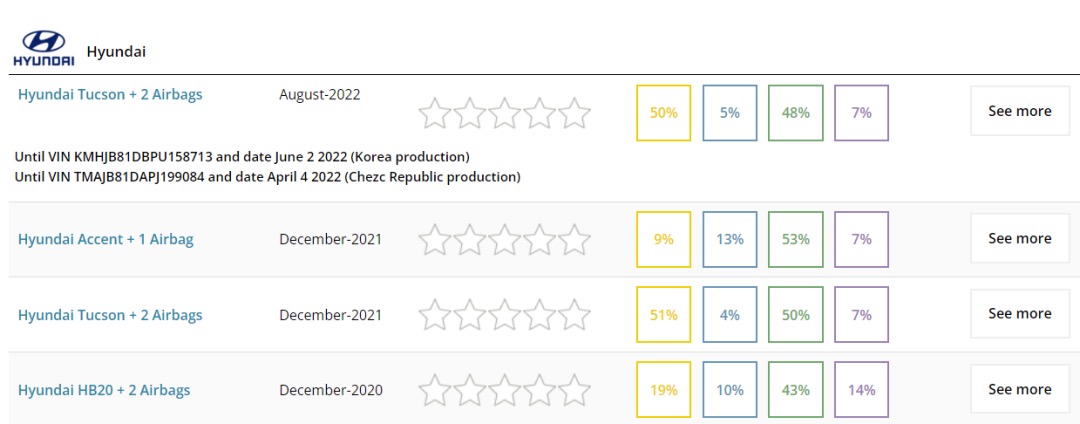Open the Hyundai HB20 + 2 Airbags link
The image size is (1080, 424).
click(104, 390)
